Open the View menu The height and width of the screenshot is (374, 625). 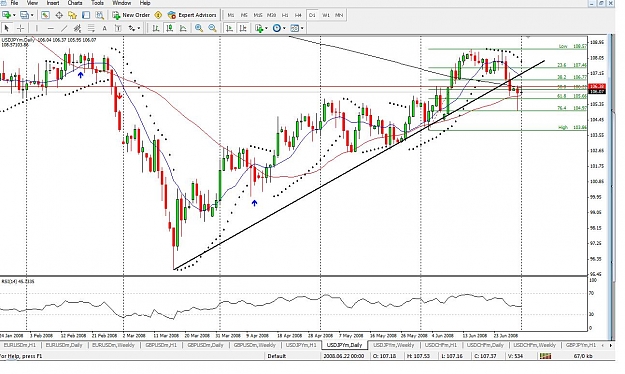pyautogui.click(x=32, y=3)
